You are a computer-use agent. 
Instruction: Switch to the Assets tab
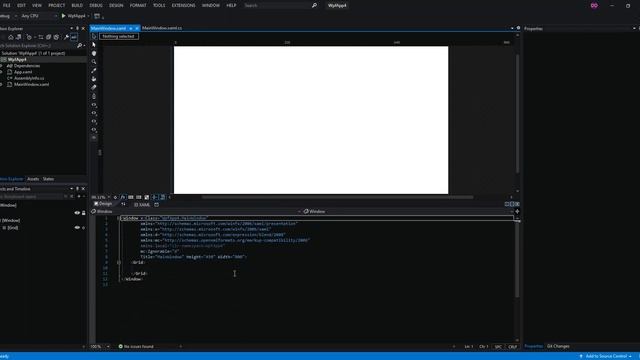pos(33,179)
